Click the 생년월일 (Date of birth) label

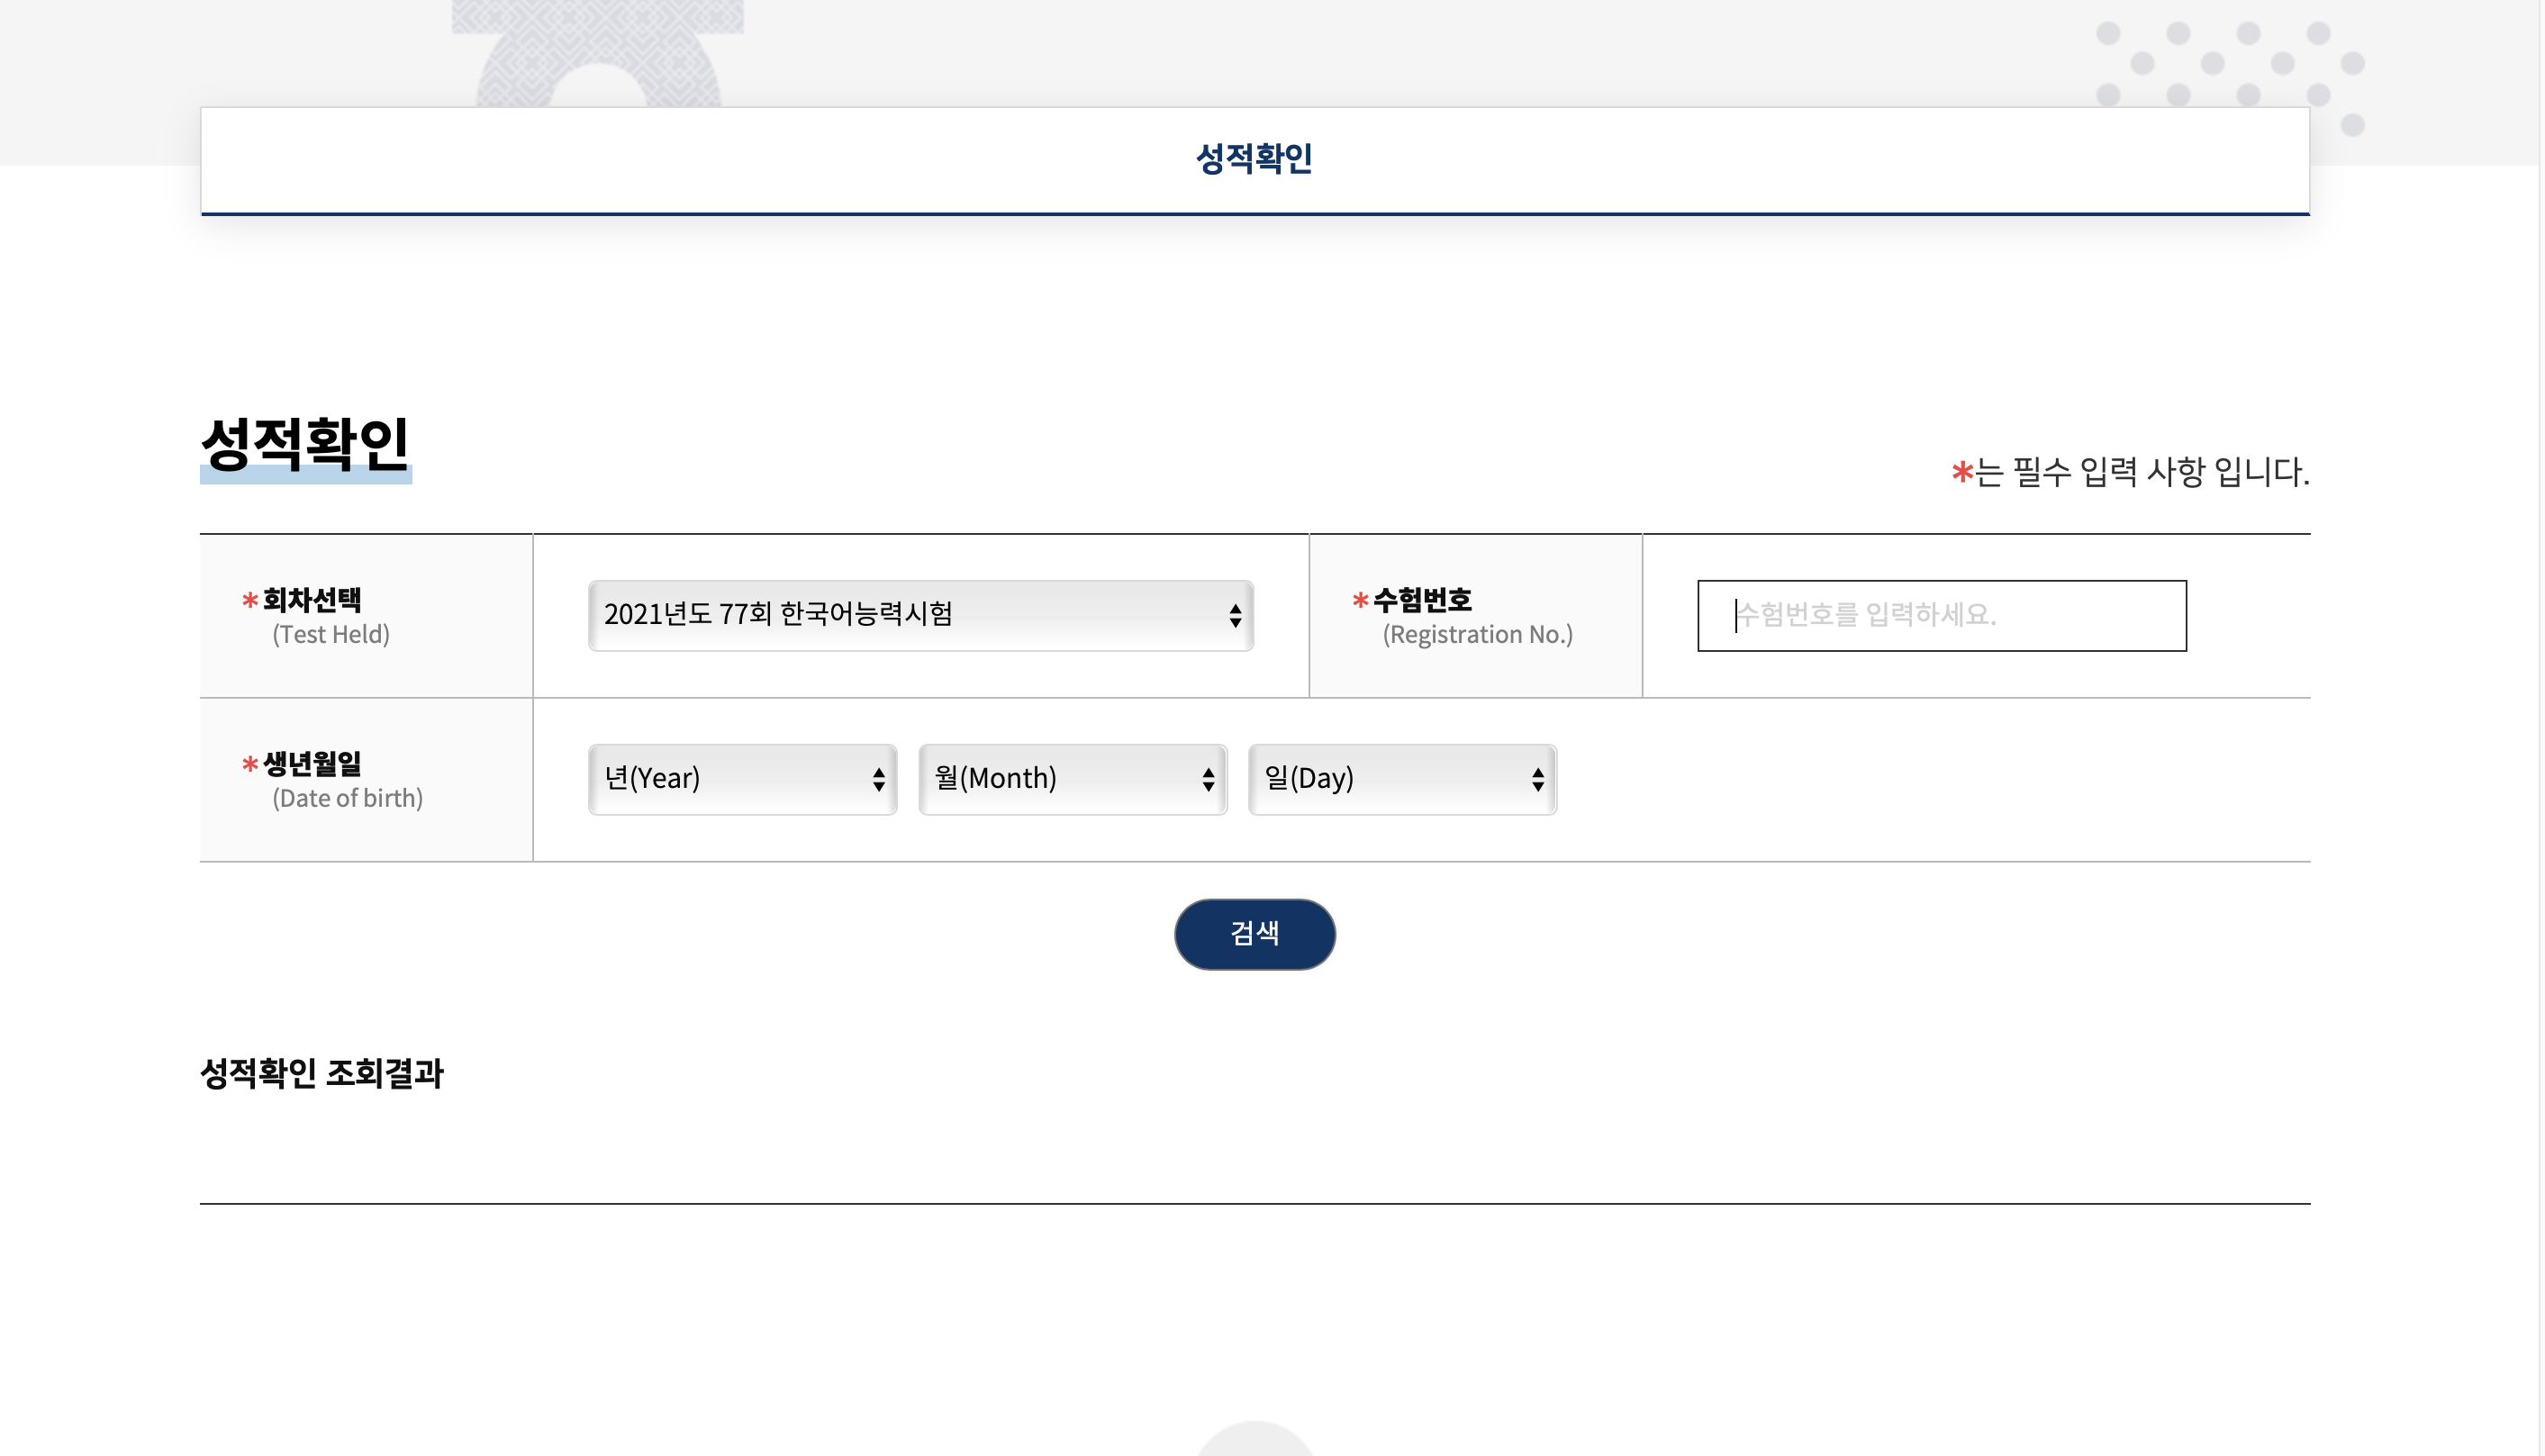tap(332, 780)
